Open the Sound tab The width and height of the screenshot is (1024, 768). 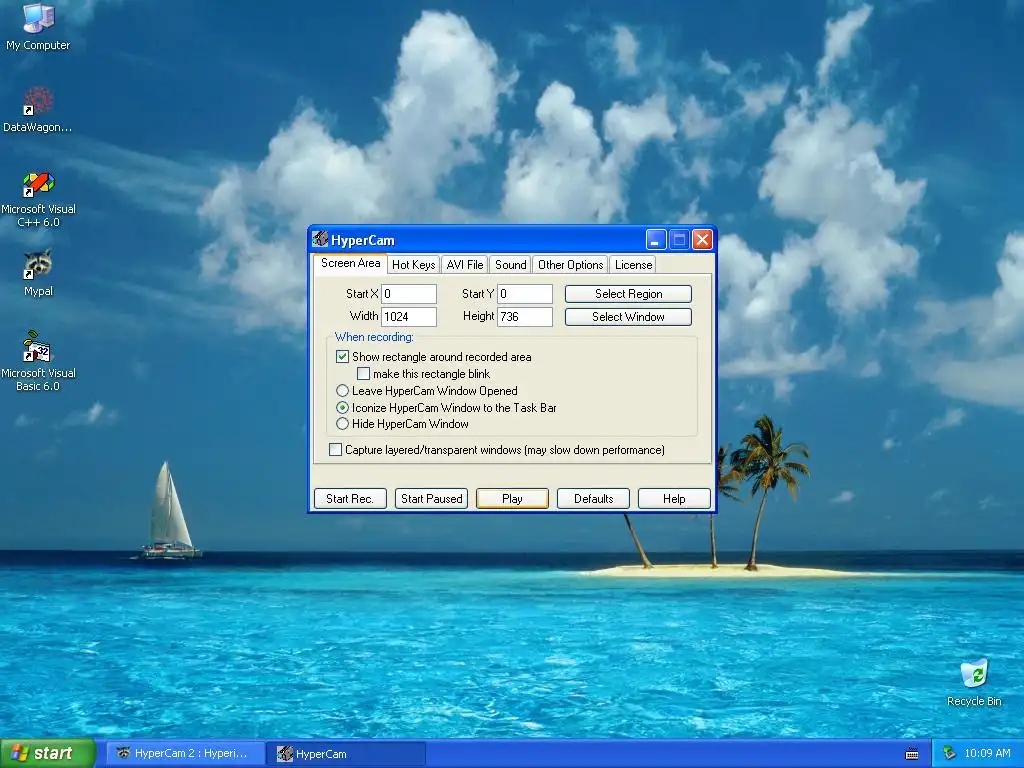coord(510,264)
